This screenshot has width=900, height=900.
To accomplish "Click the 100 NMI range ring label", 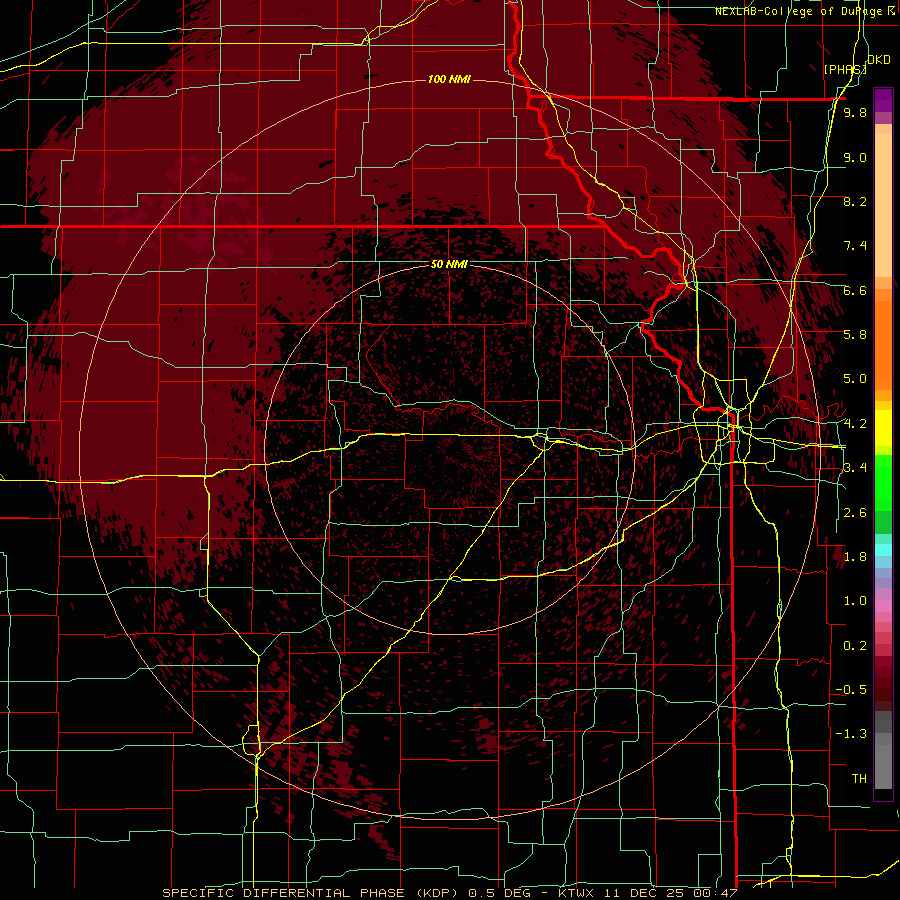I will coord(449,79).
